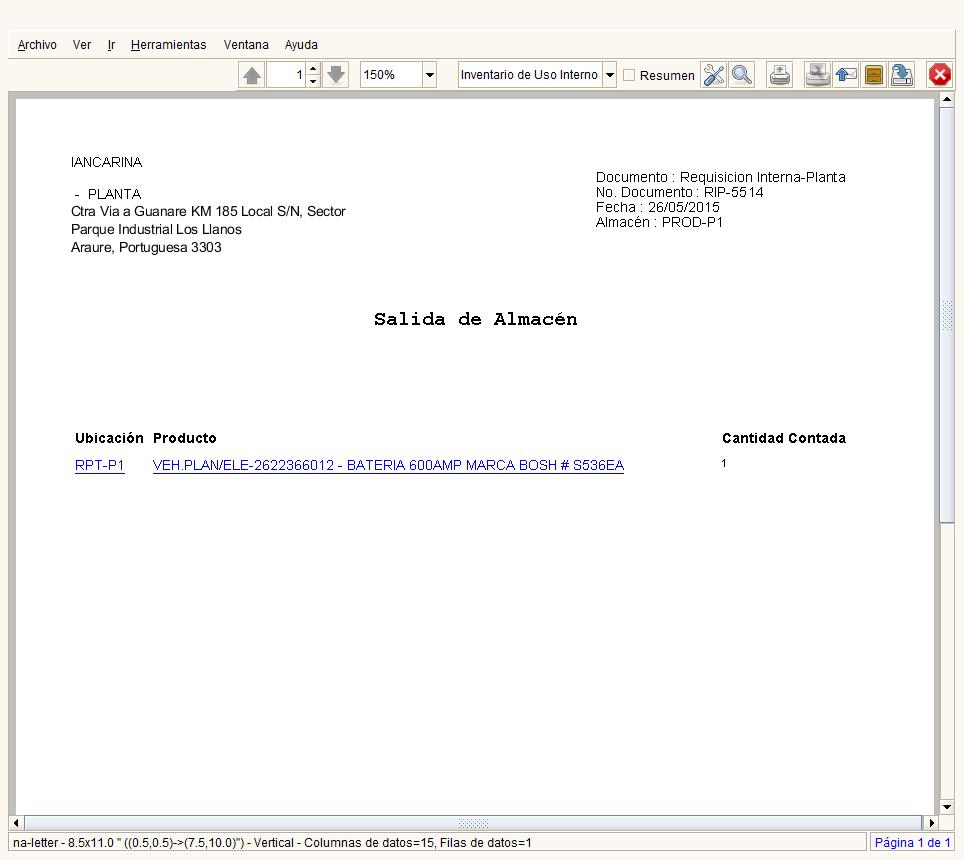Open print format customize tools icon
Viewport: 964px width, 860px height.
click(714, 75)
